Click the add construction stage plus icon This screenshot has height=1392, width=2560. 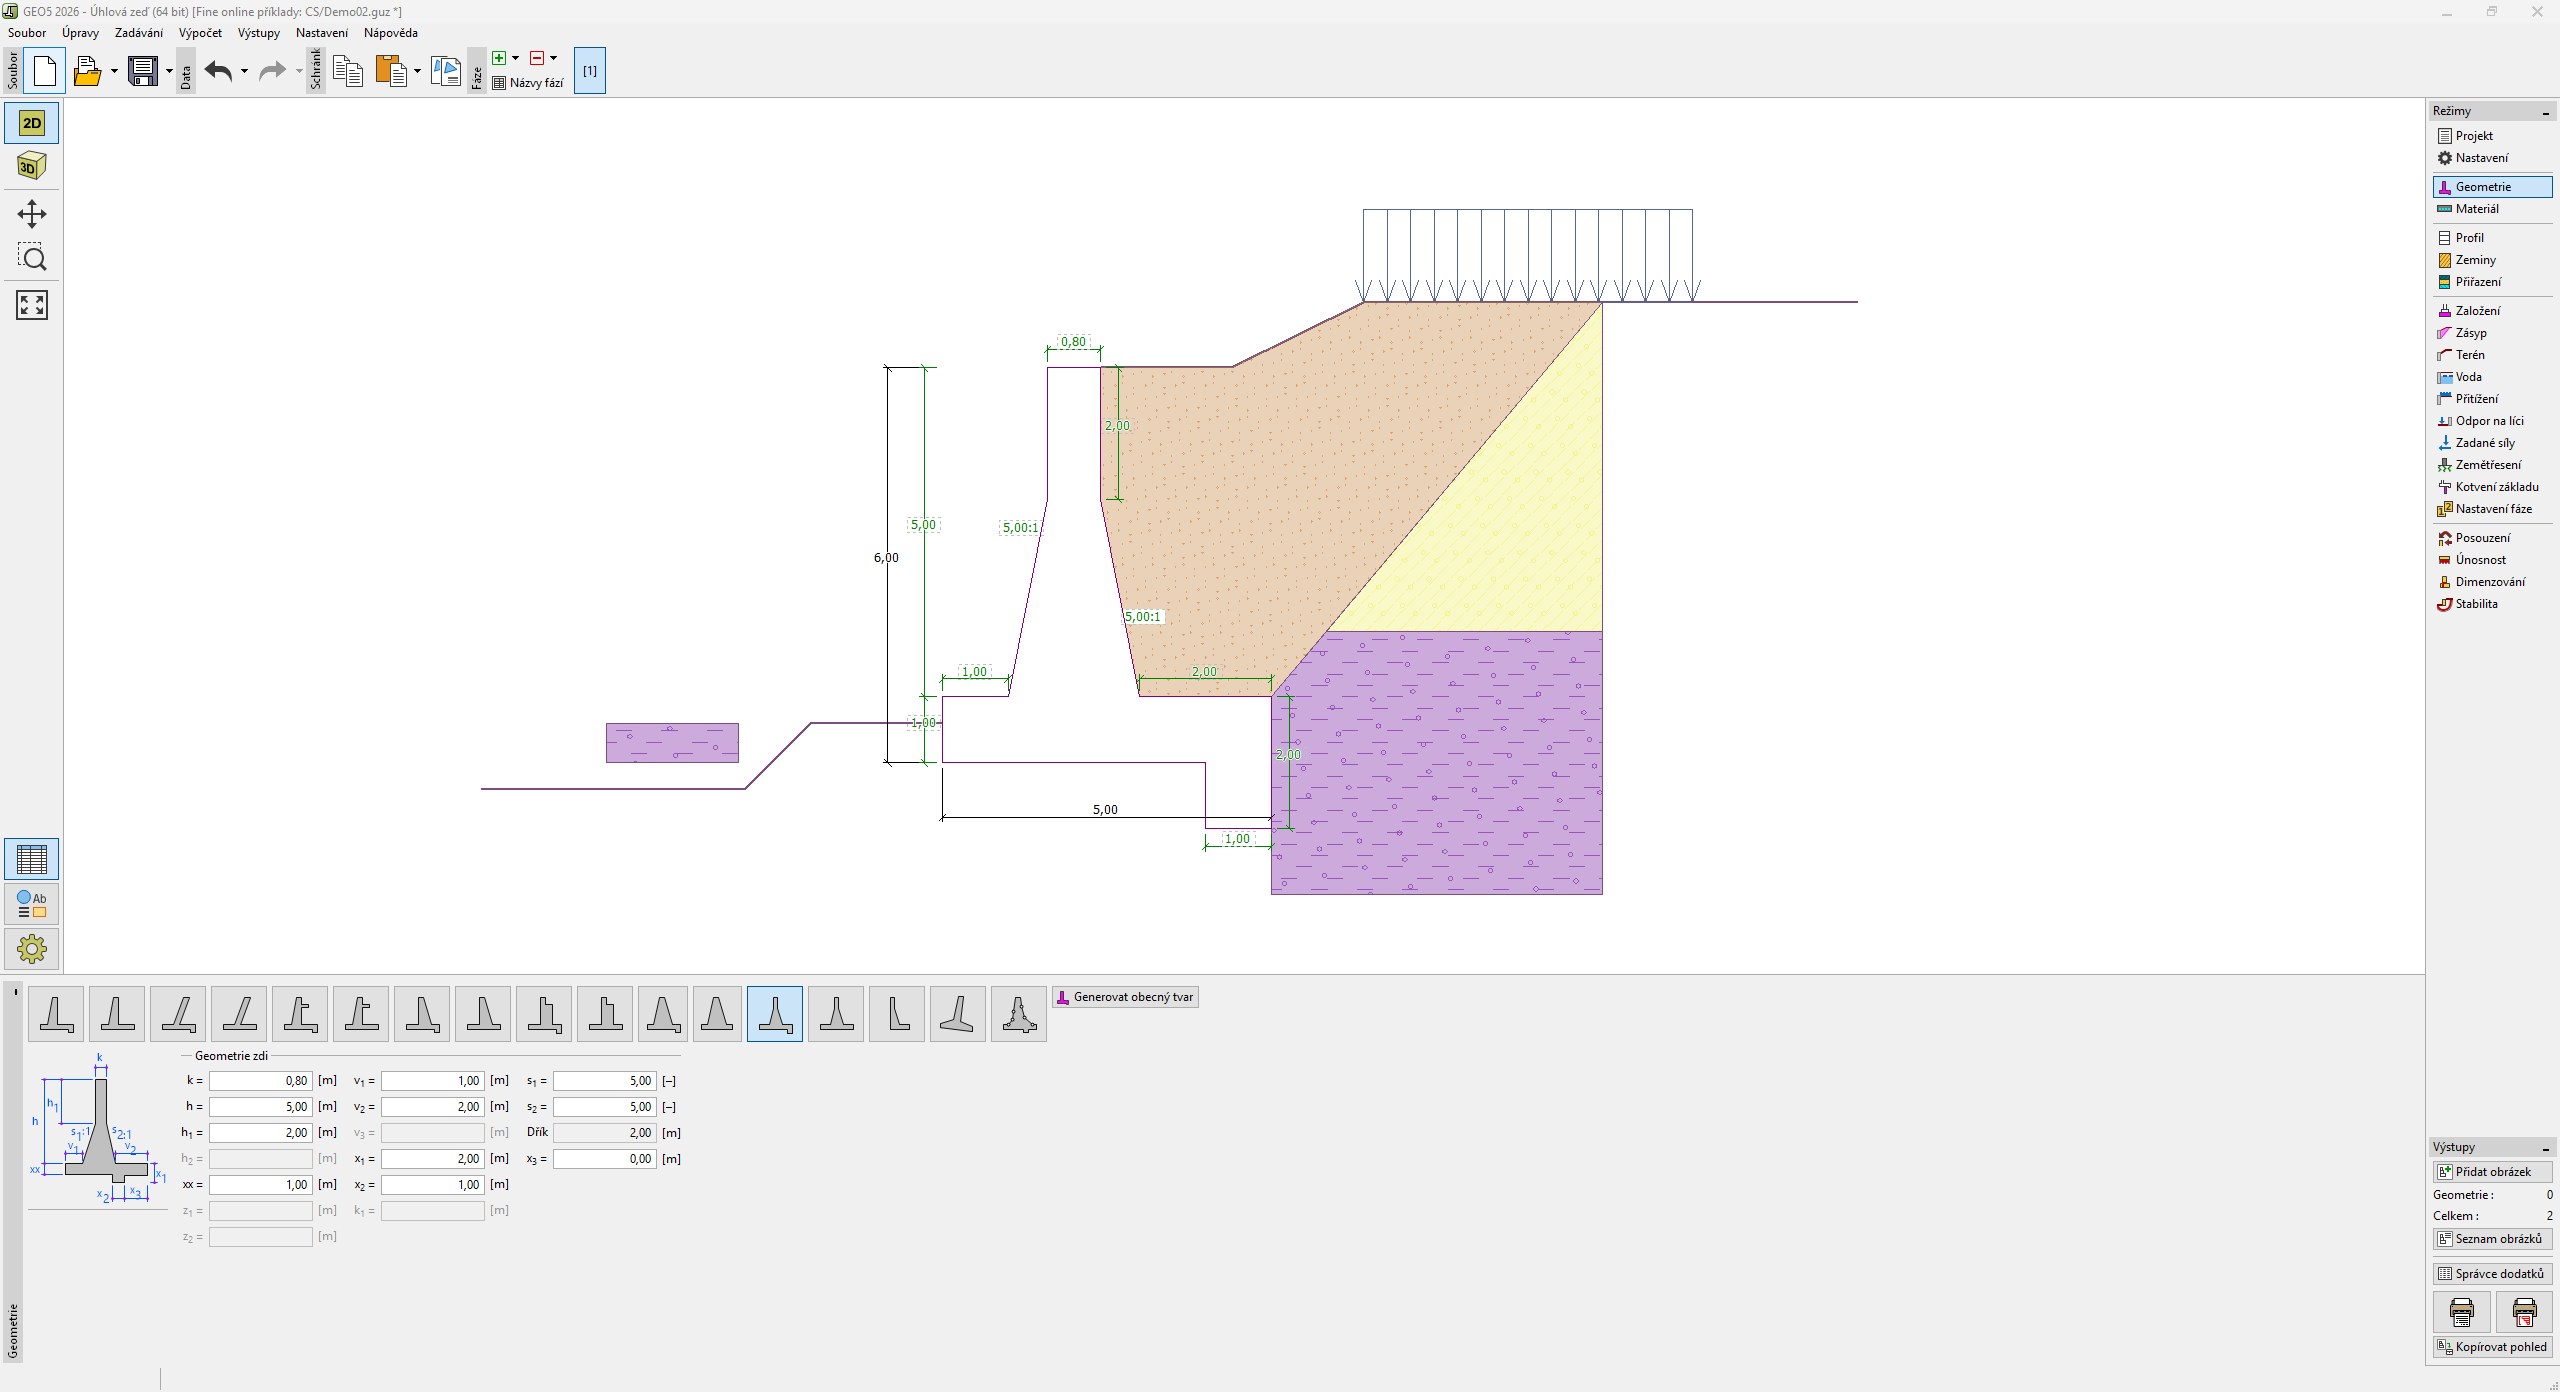click(x=499, y=58)
